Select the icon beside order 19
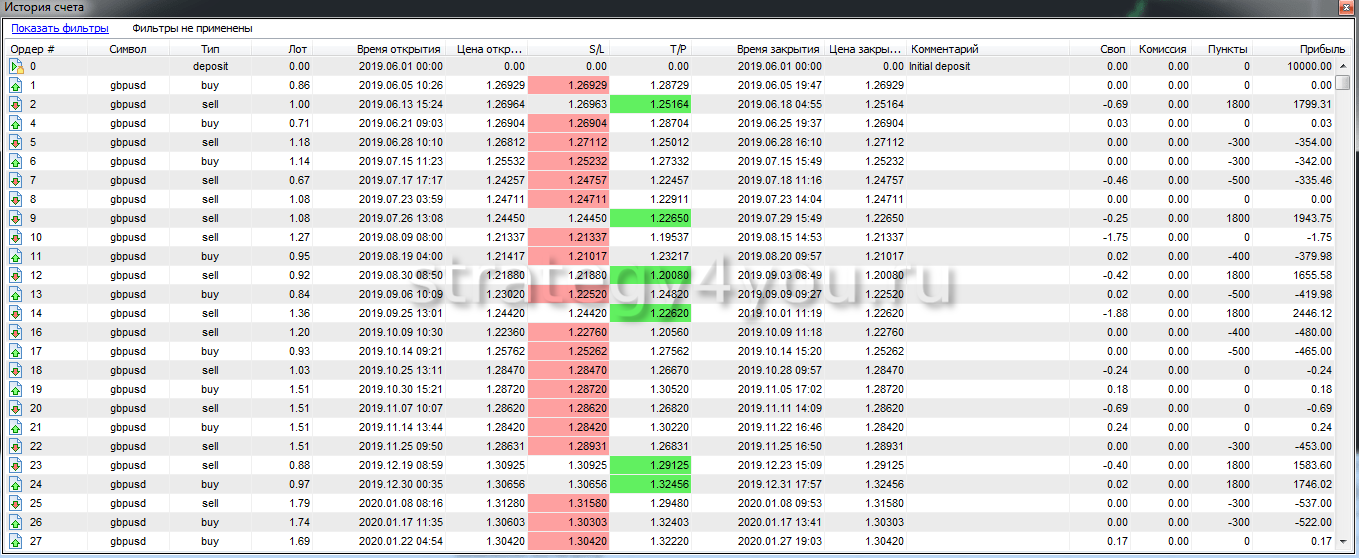This screenshot has height=559, width=1360. (16, 389)
